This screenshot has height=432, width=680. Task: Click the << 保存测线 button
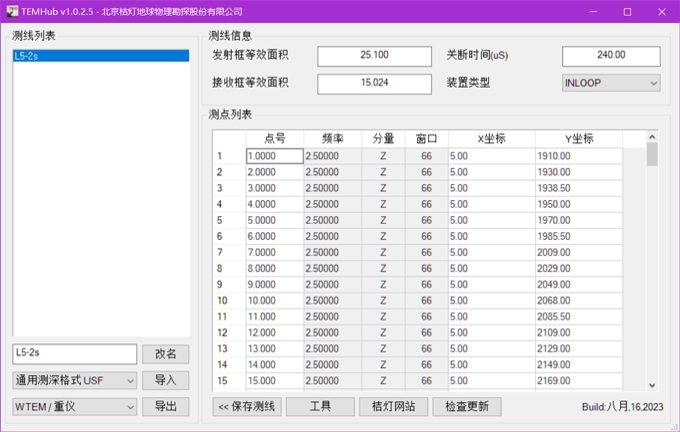click(247, 406)
